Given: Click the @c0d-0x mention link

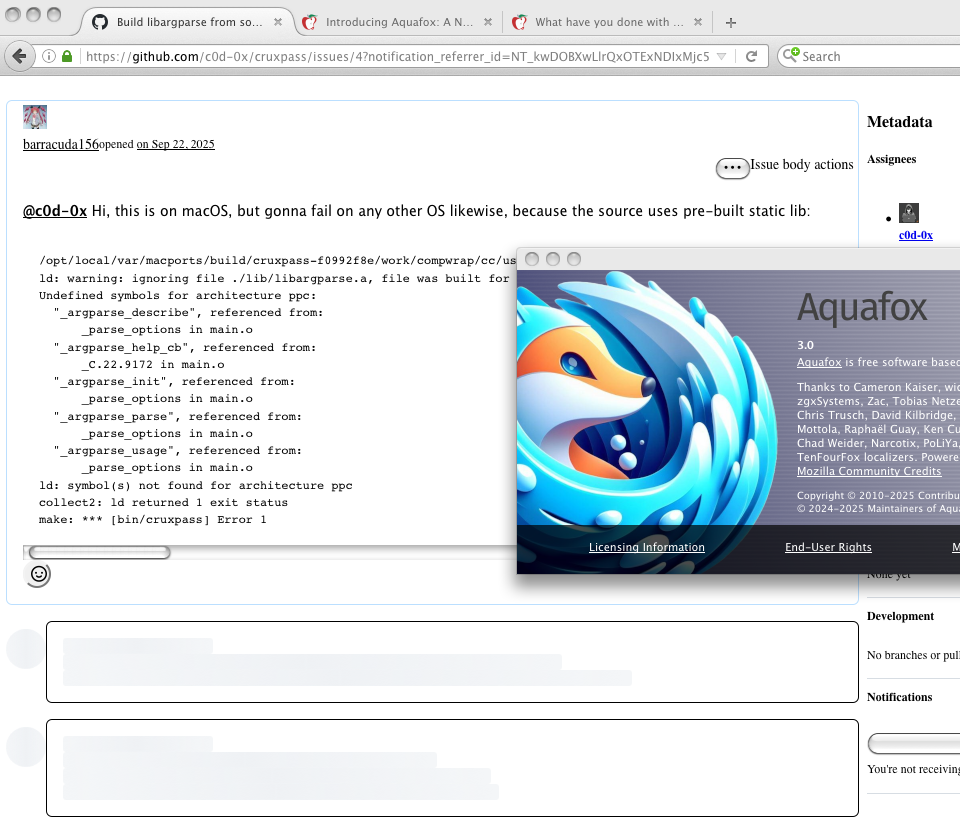Looking at the screenshot, I should (55, 211).
